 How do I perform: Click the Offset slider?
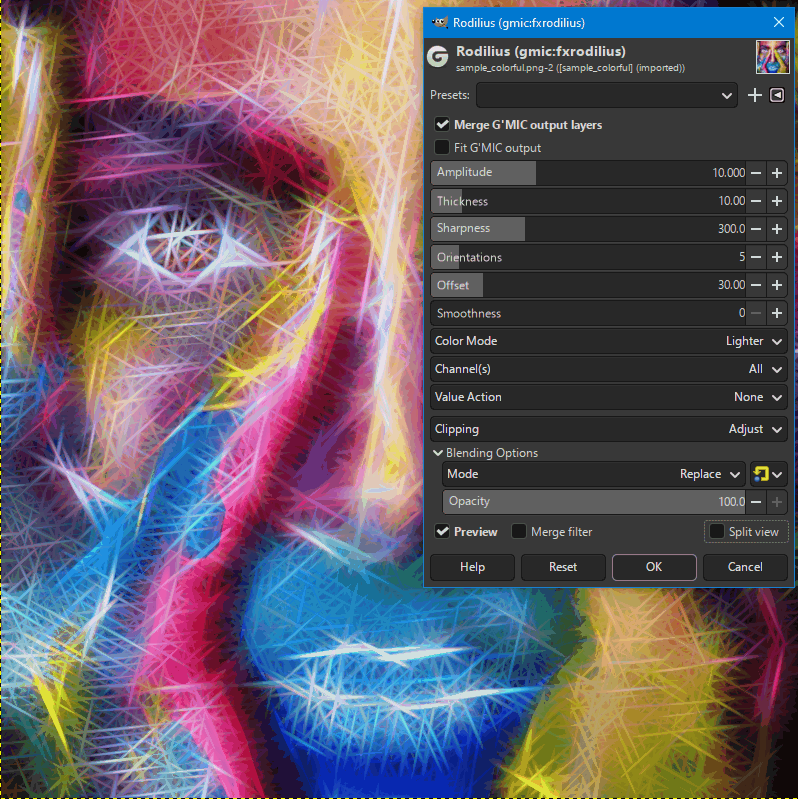click(588, 285)
